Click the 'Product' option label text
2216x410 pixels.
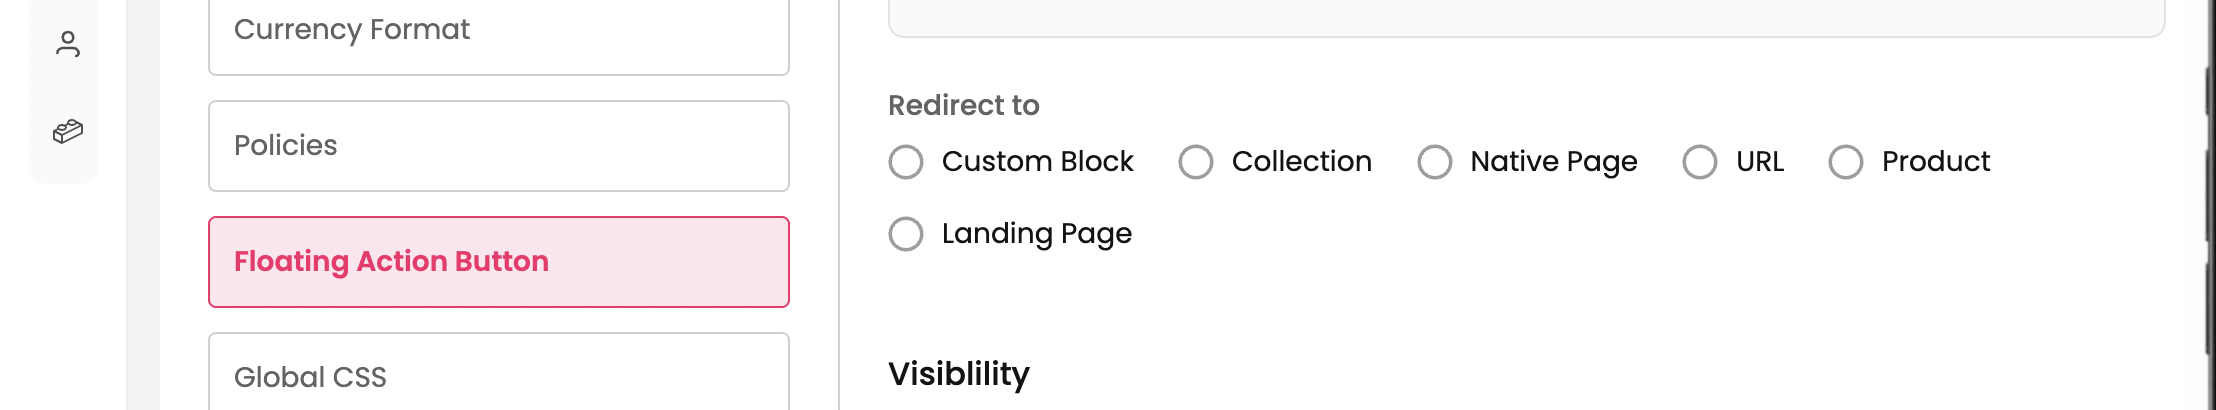point(1935,161)
